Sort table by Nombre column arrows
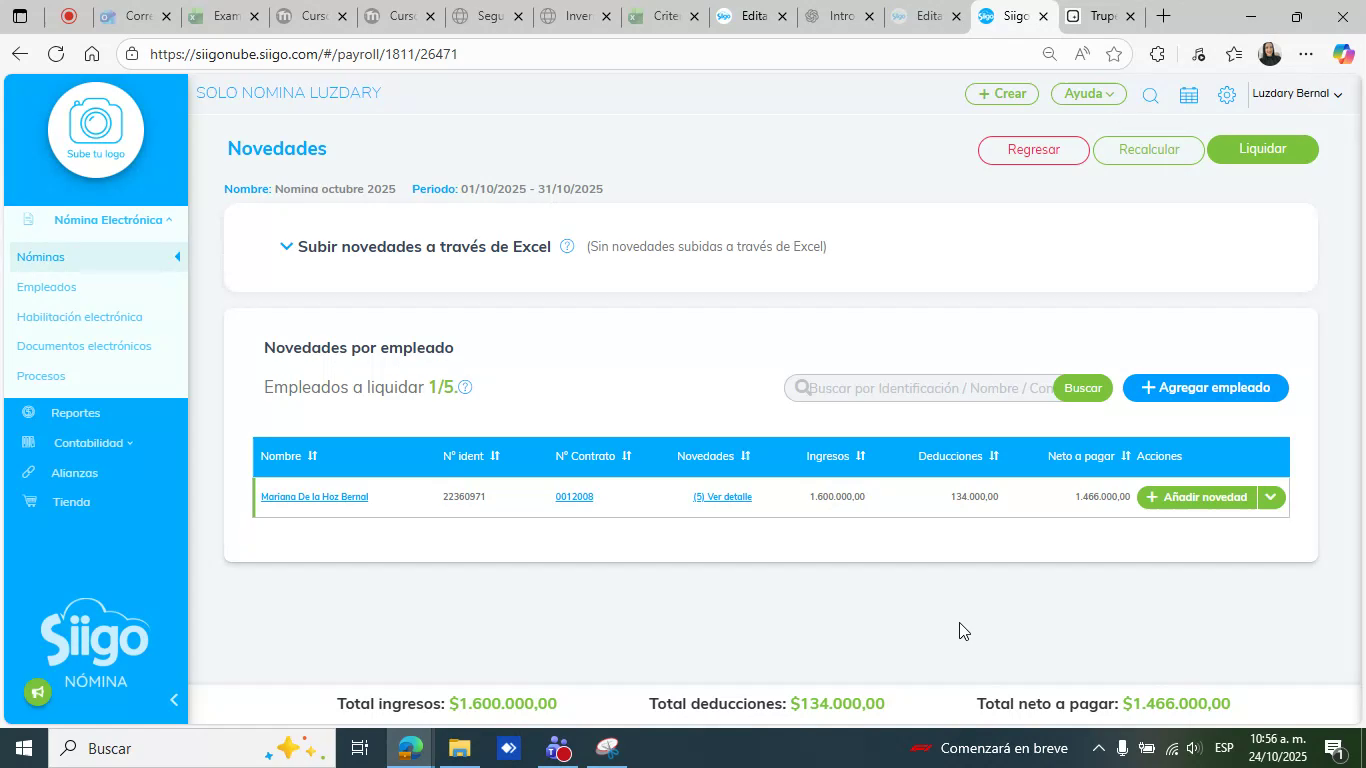This screenshot has height=768, width=1366. point(312,456)
